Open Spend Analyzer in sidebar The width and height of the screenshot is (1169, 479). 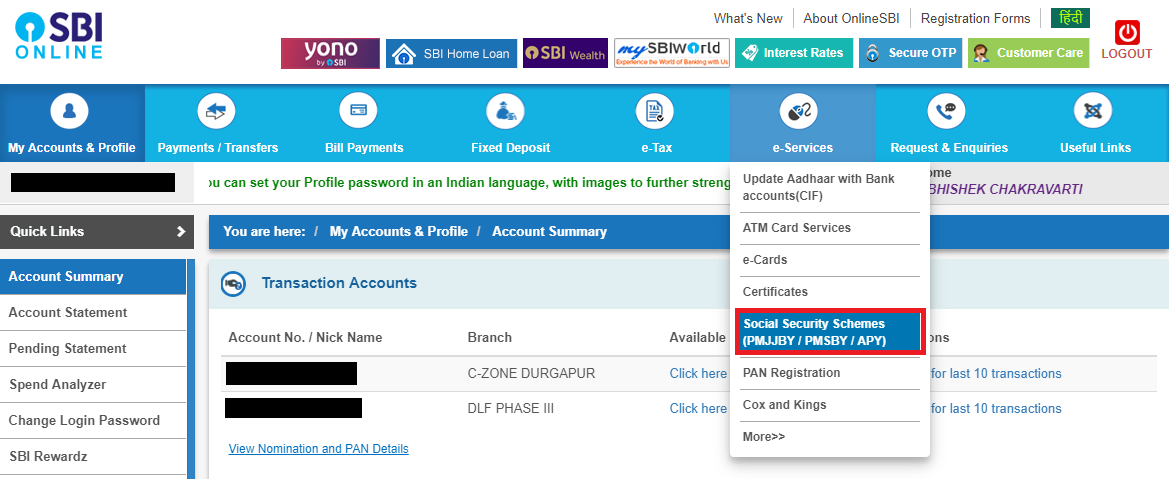click(x=92, y=385)
